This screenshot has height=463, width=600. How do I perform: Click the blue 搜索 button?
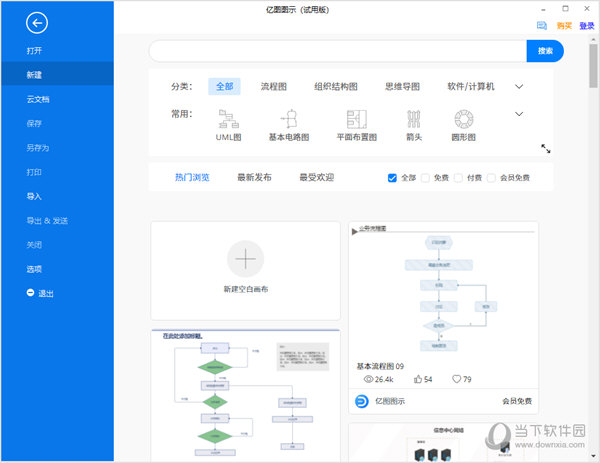[x=545, y=51]
